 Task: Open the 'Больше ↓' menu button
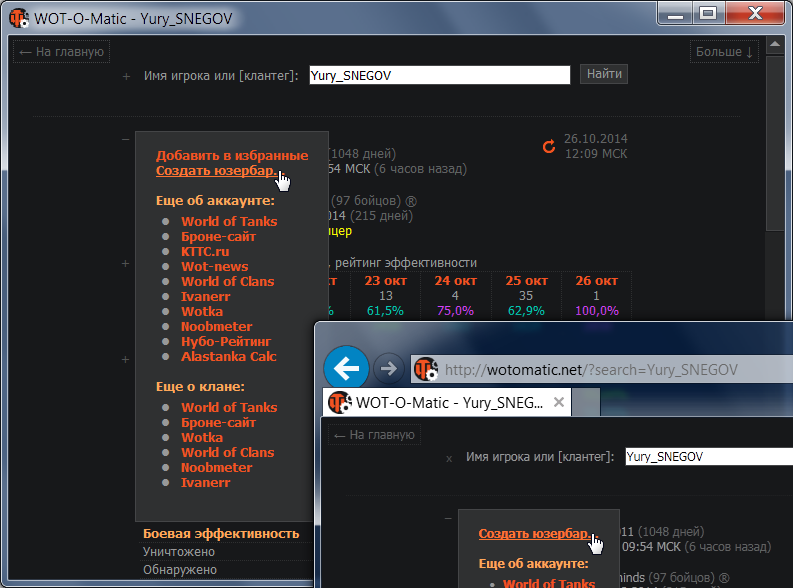point(724,52)
